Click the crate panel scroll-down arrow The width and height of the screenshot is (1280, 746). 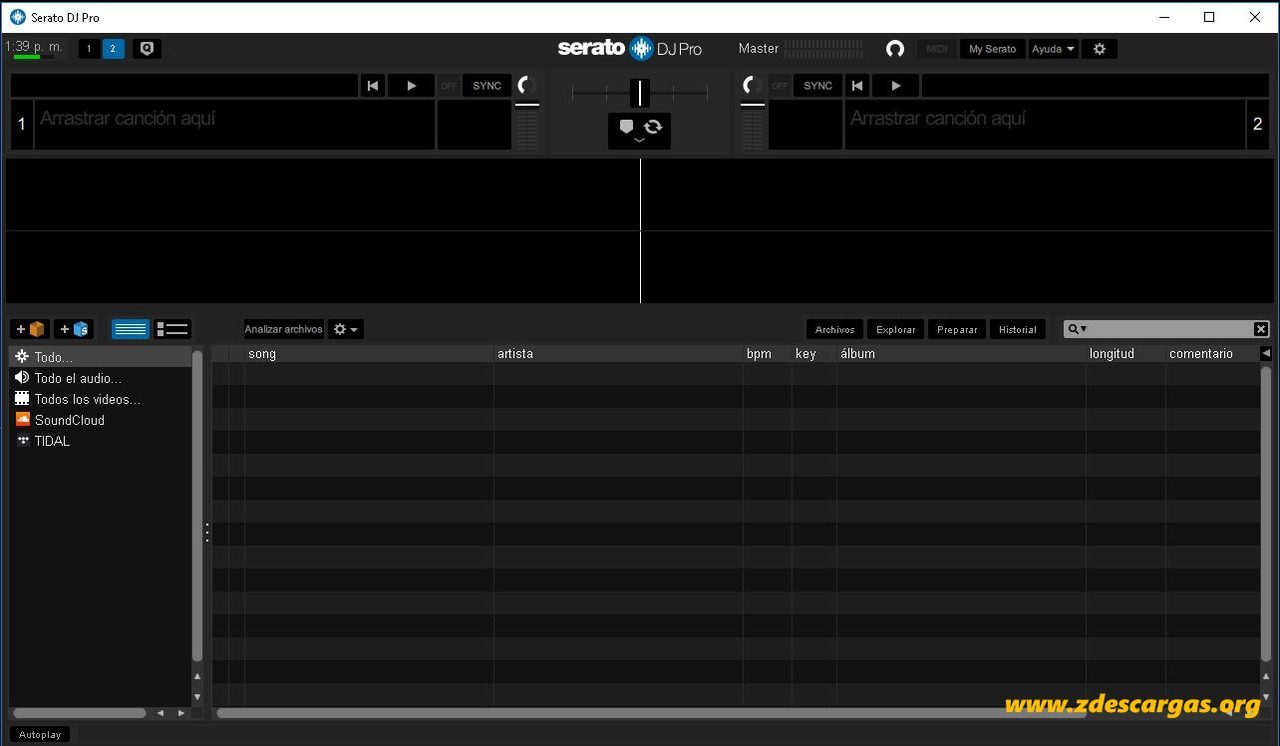tap(197, 697)
